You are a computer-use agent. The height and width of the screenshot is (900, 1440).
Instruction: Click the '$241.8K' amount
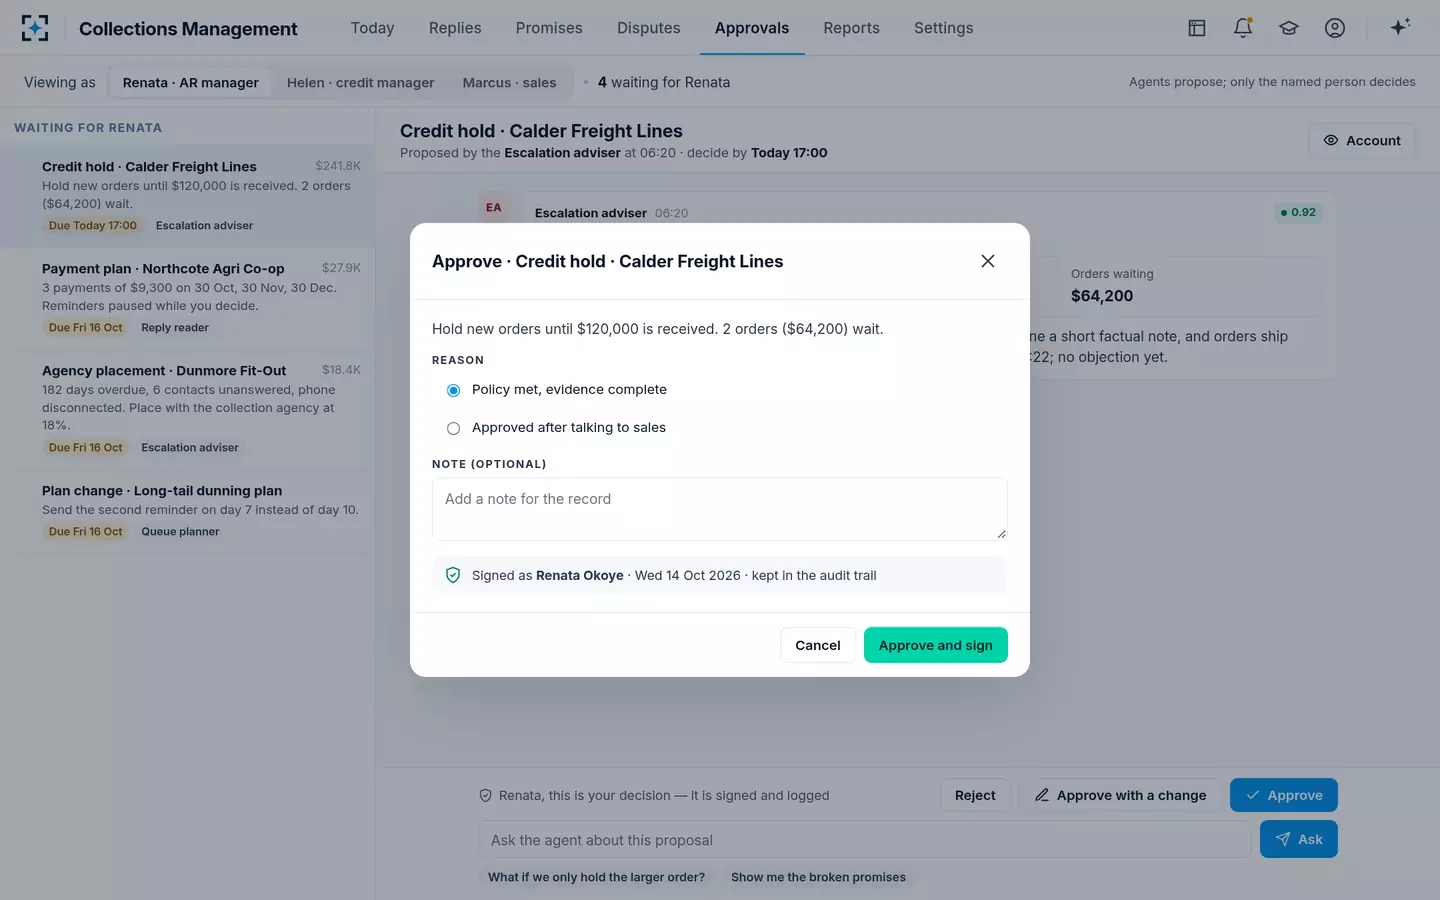point(338,166)
